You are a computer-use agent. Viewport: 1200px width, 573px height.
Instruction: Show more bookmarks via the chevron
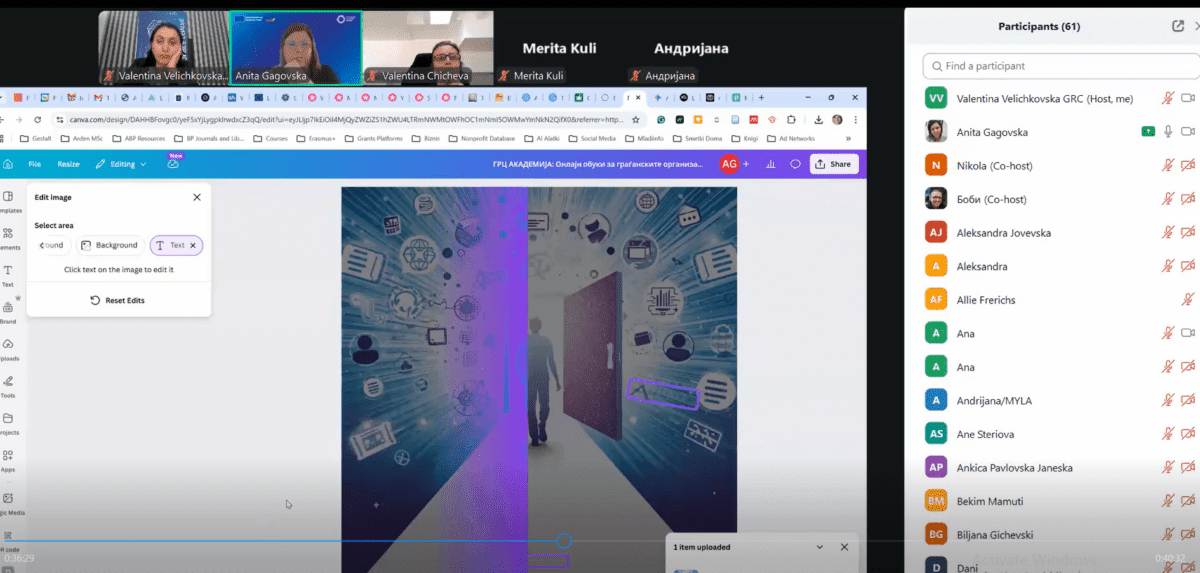(x=849, y=139)
